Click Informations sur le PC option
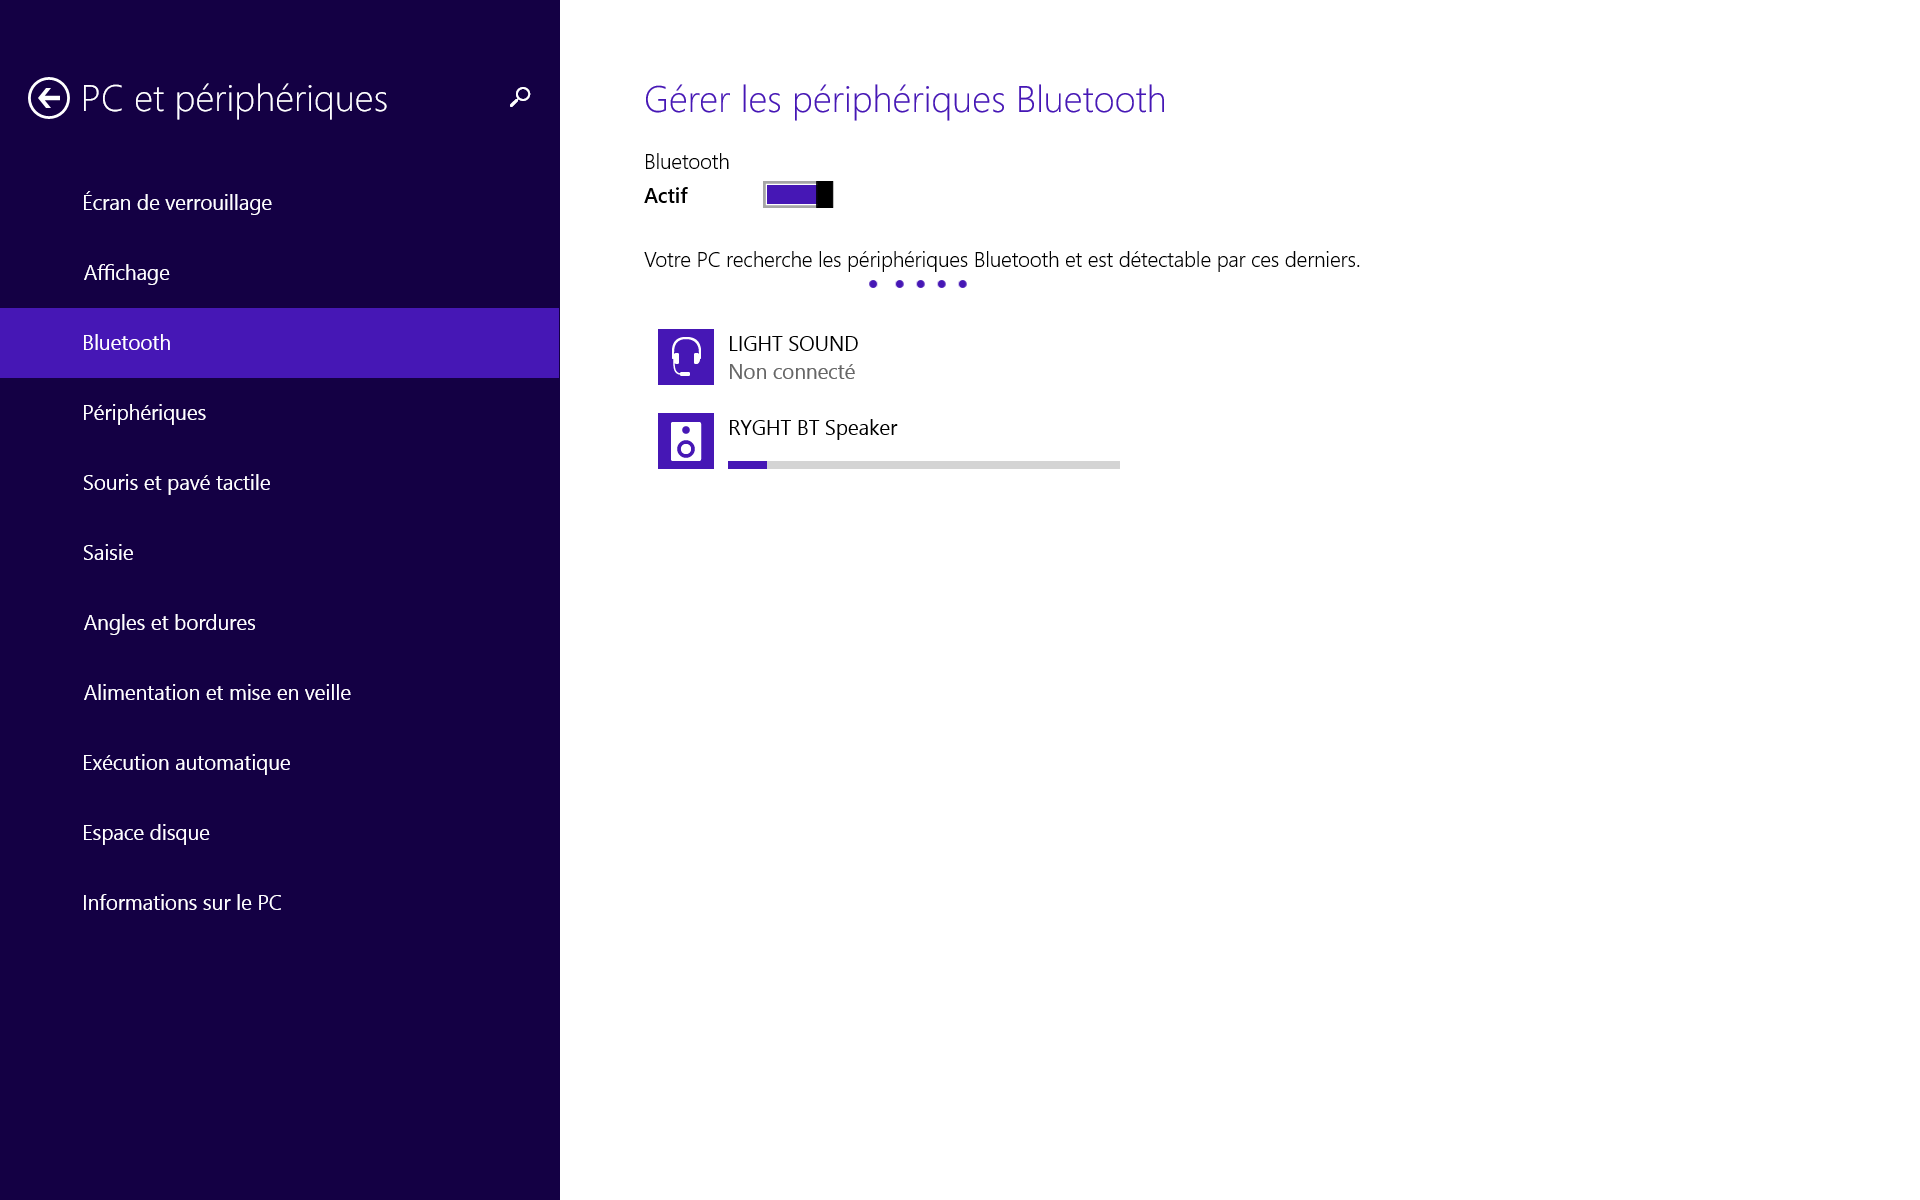The image size is (1920, 1200). pos(182,903)
